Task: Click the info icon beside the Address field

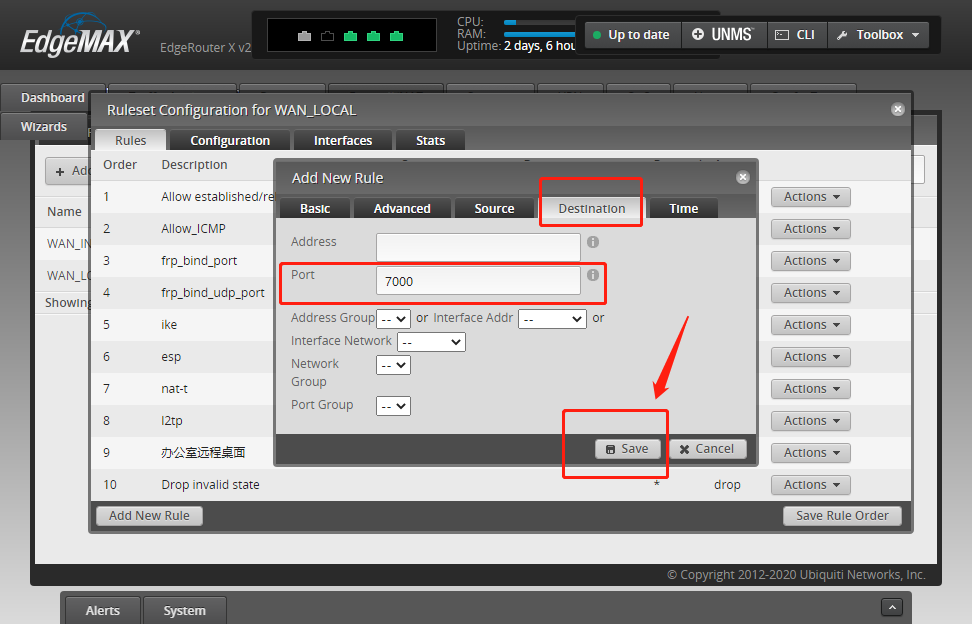Action: click(592, 242)
